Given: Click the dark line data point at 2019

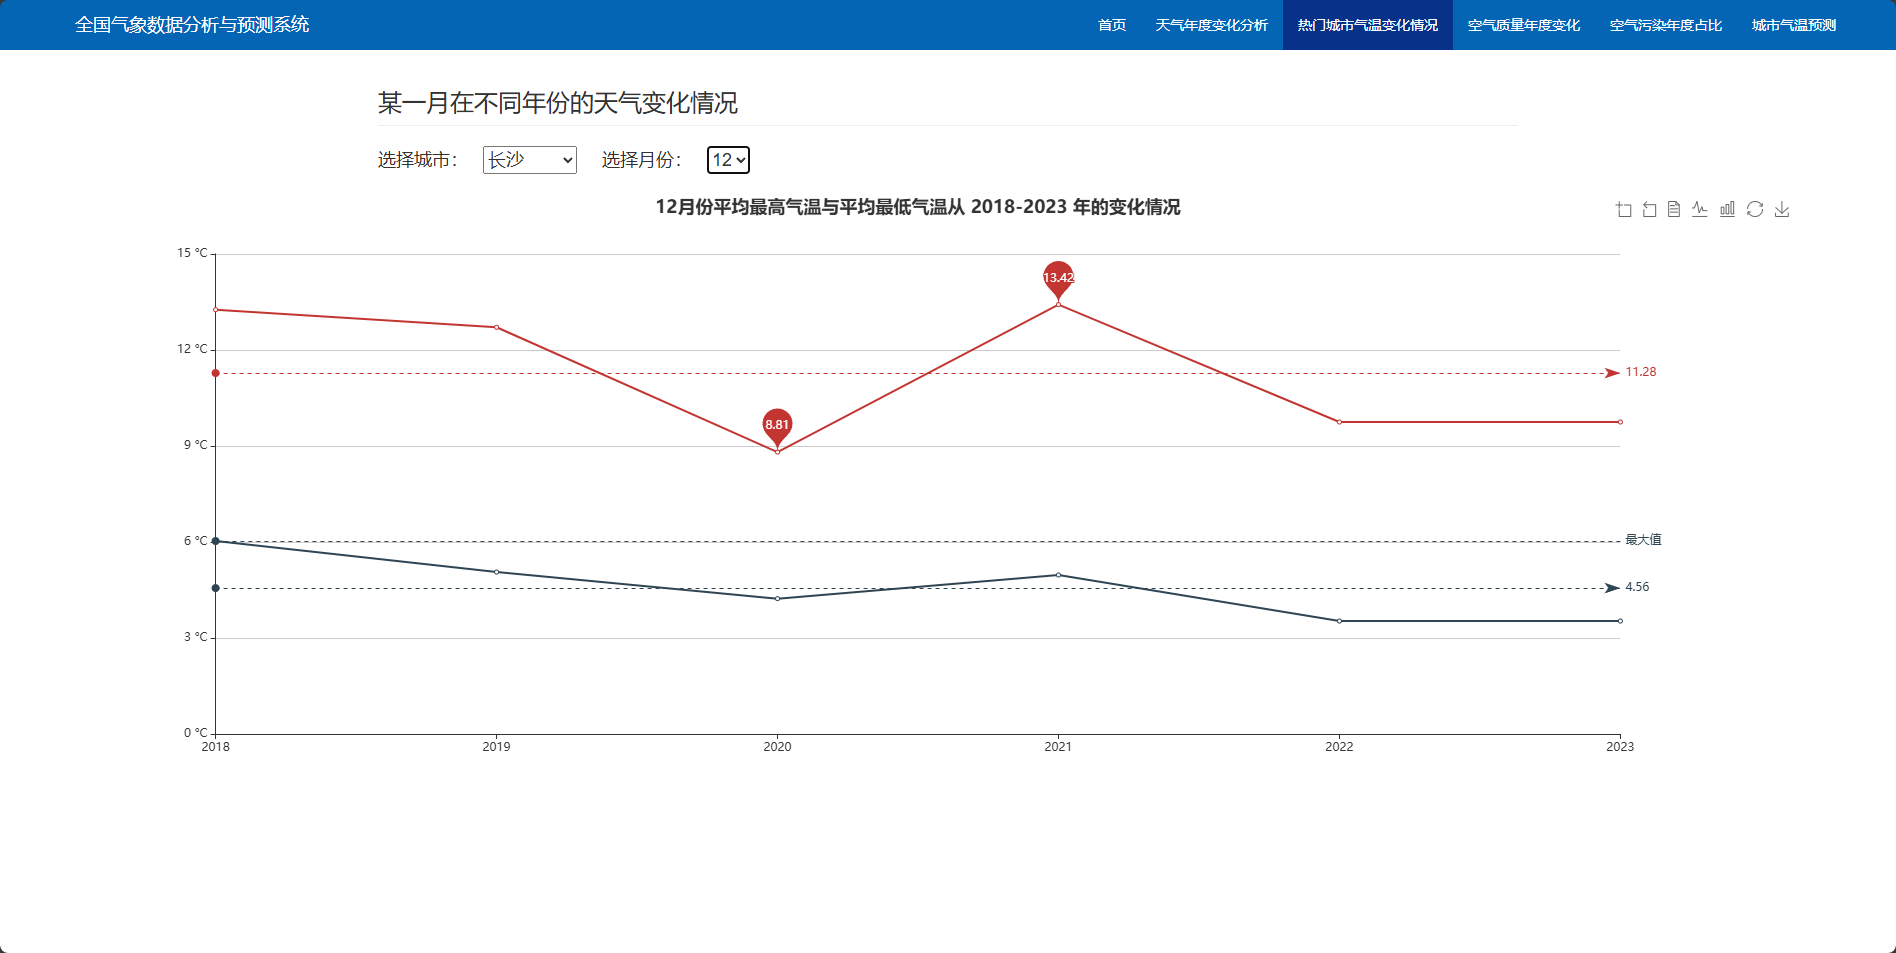Looking at the screenshot, I should click(x=497, y=572).
